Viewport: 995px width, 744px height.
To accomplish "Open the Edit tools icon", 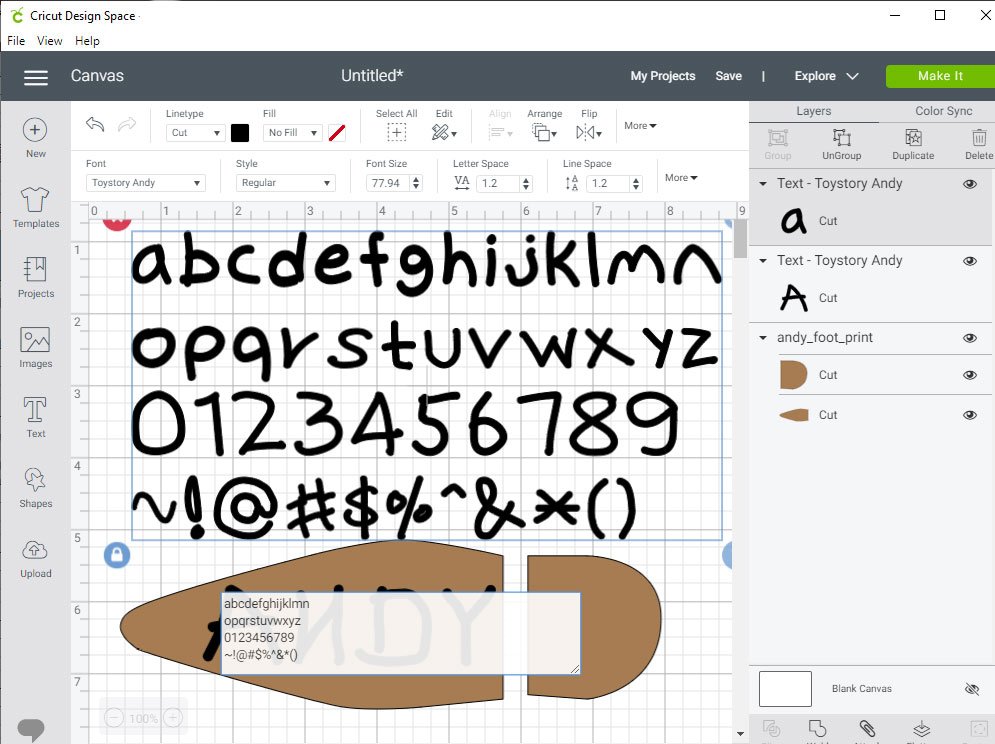I will coord(444,132).
